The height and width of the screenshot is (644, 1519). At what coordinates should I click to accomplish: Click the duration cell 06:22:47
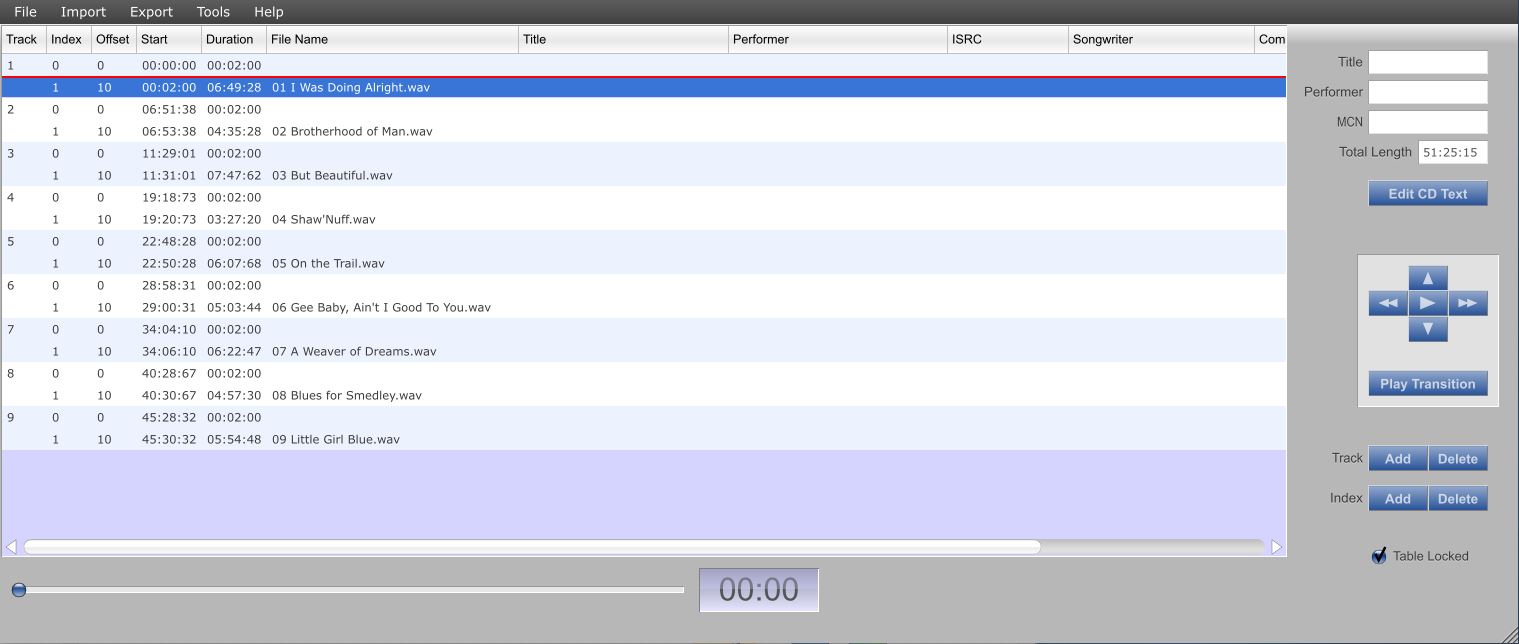[234, 351]
